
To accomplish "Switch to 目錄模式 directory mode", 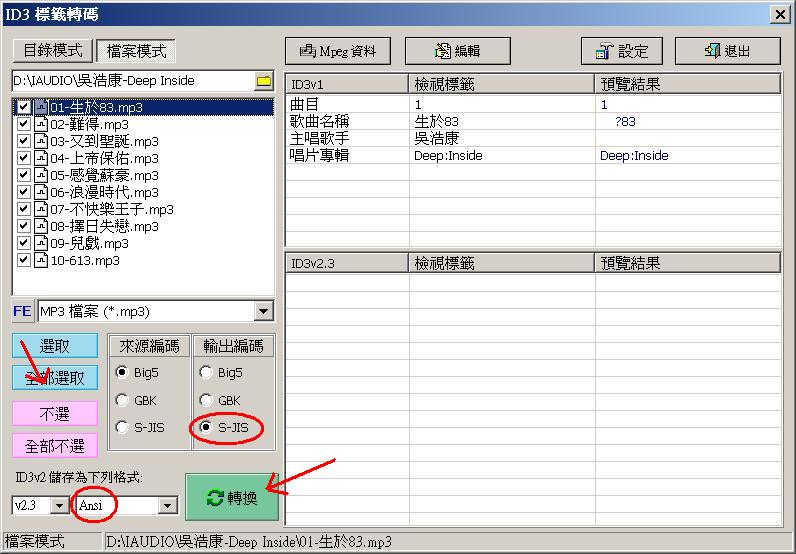I will [51, 51].
